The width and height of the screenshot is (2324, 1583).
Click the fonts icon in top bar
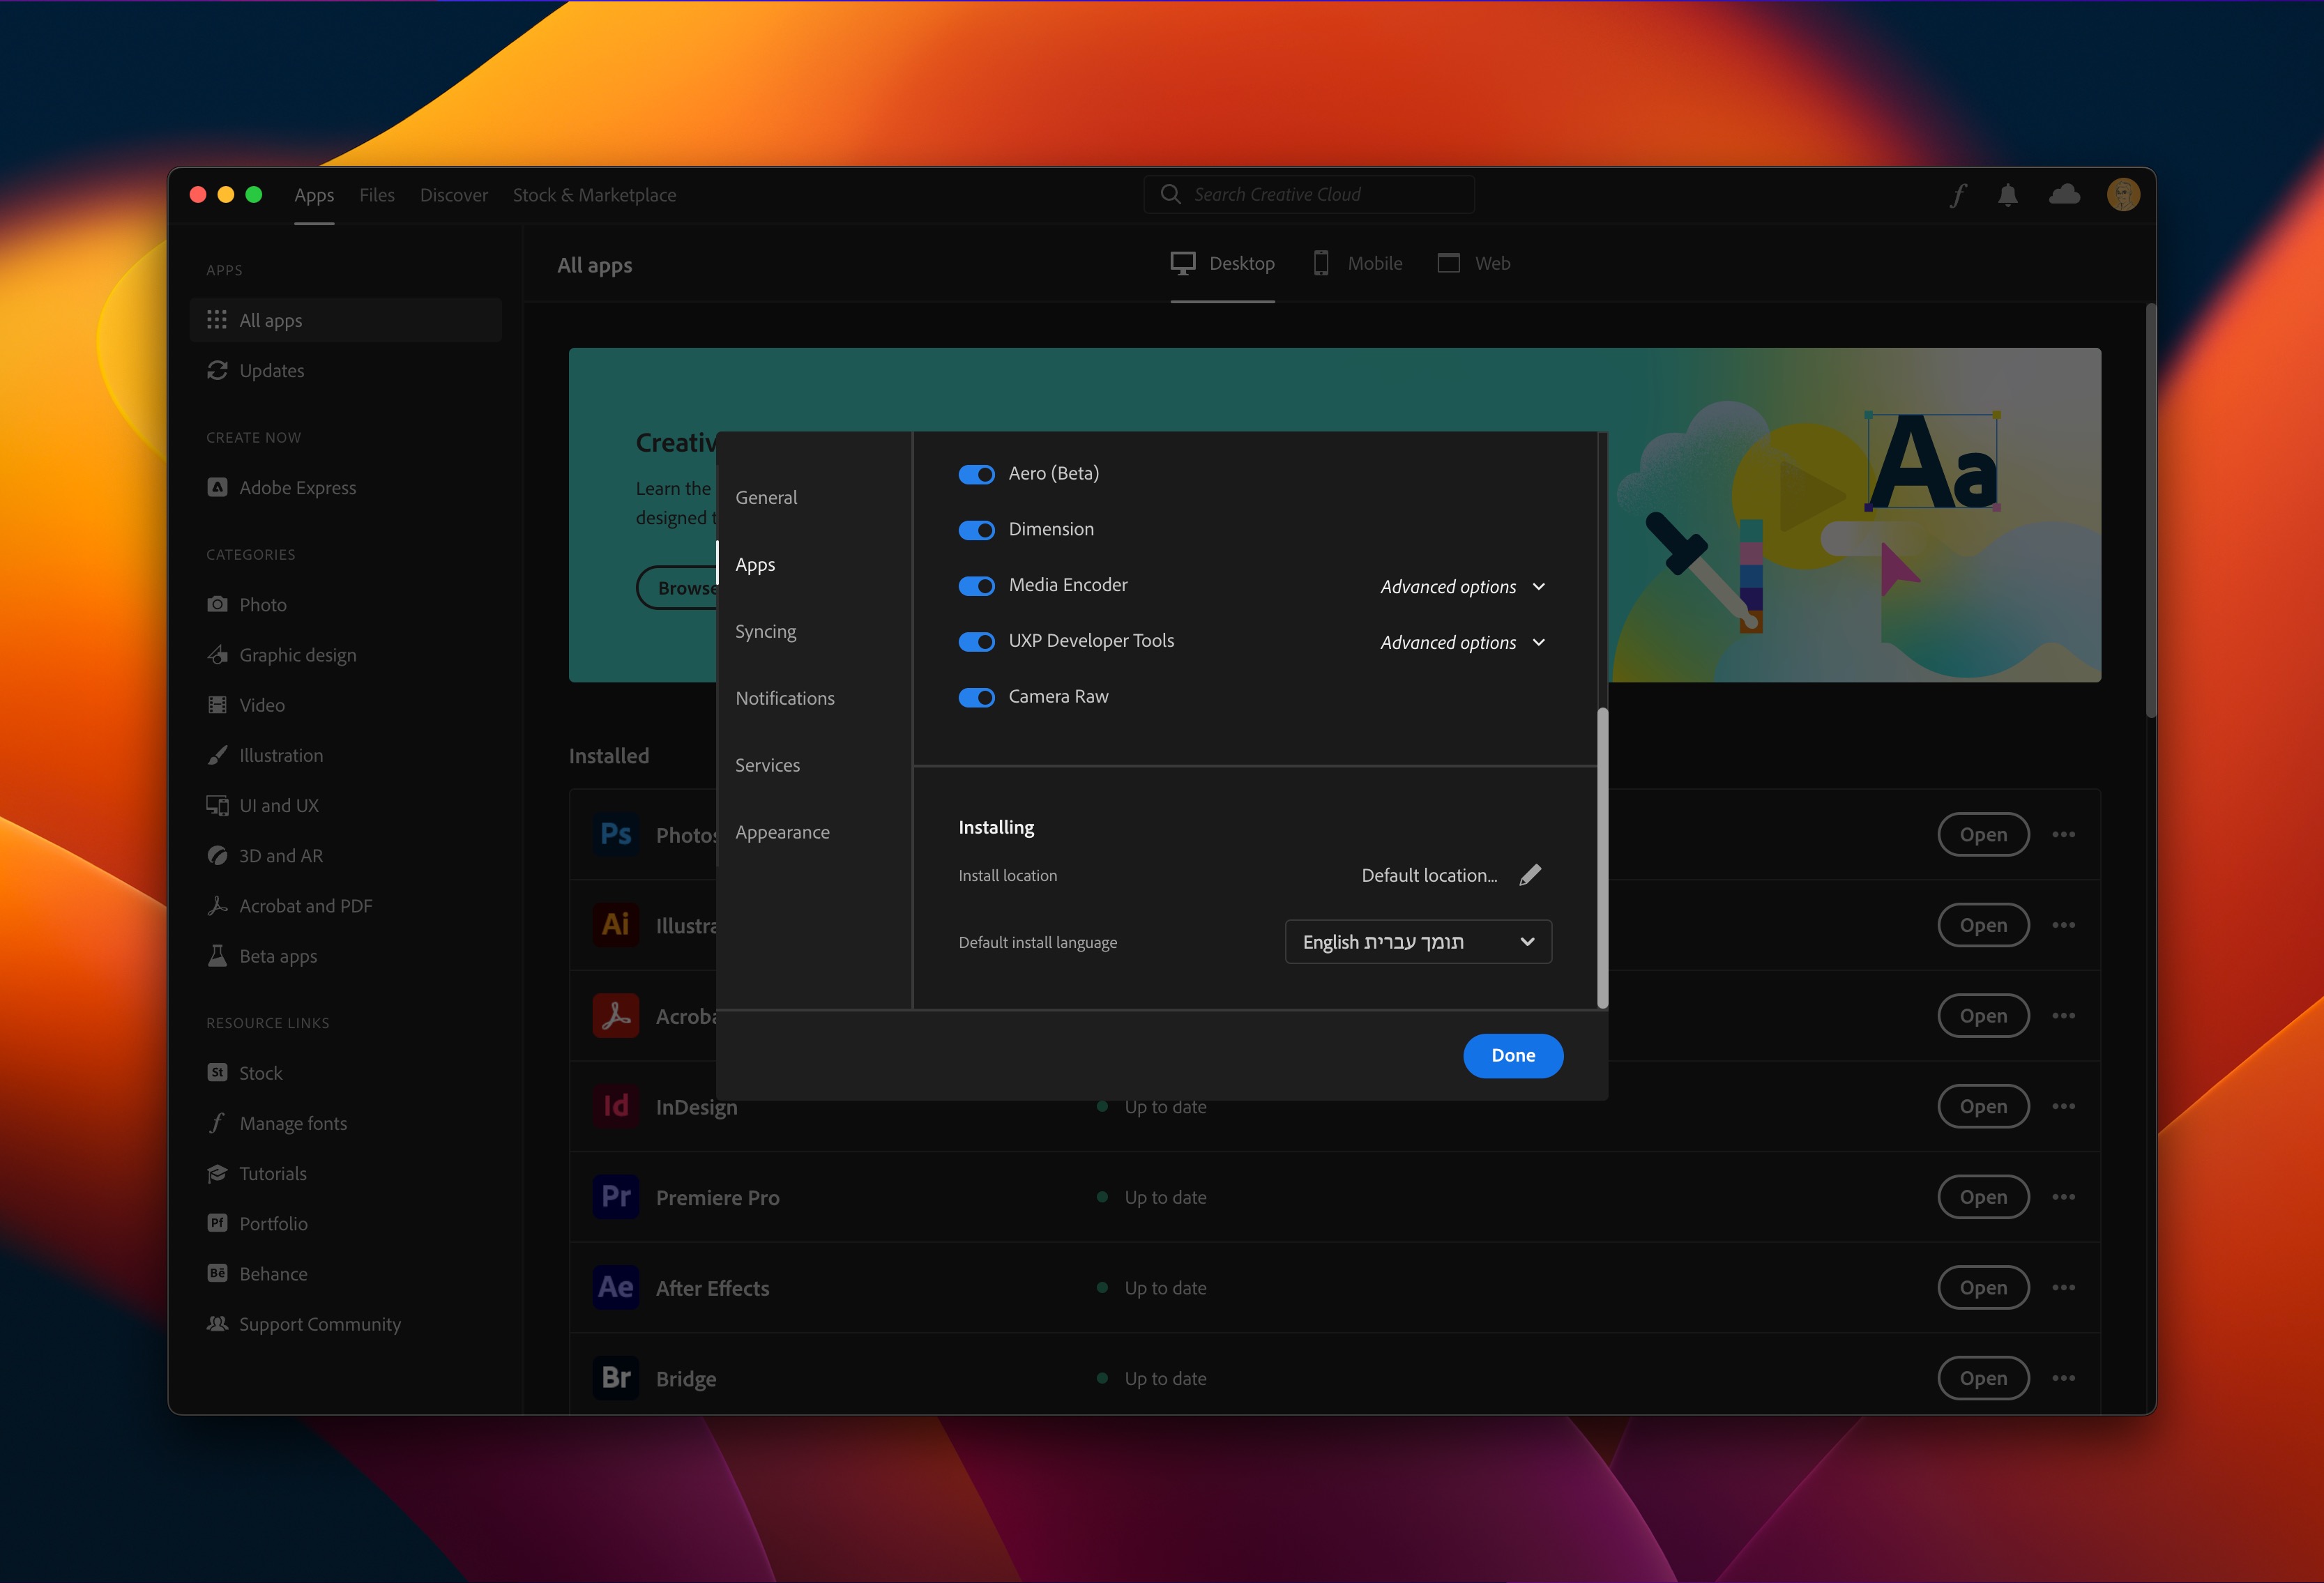coord(1958,195)
